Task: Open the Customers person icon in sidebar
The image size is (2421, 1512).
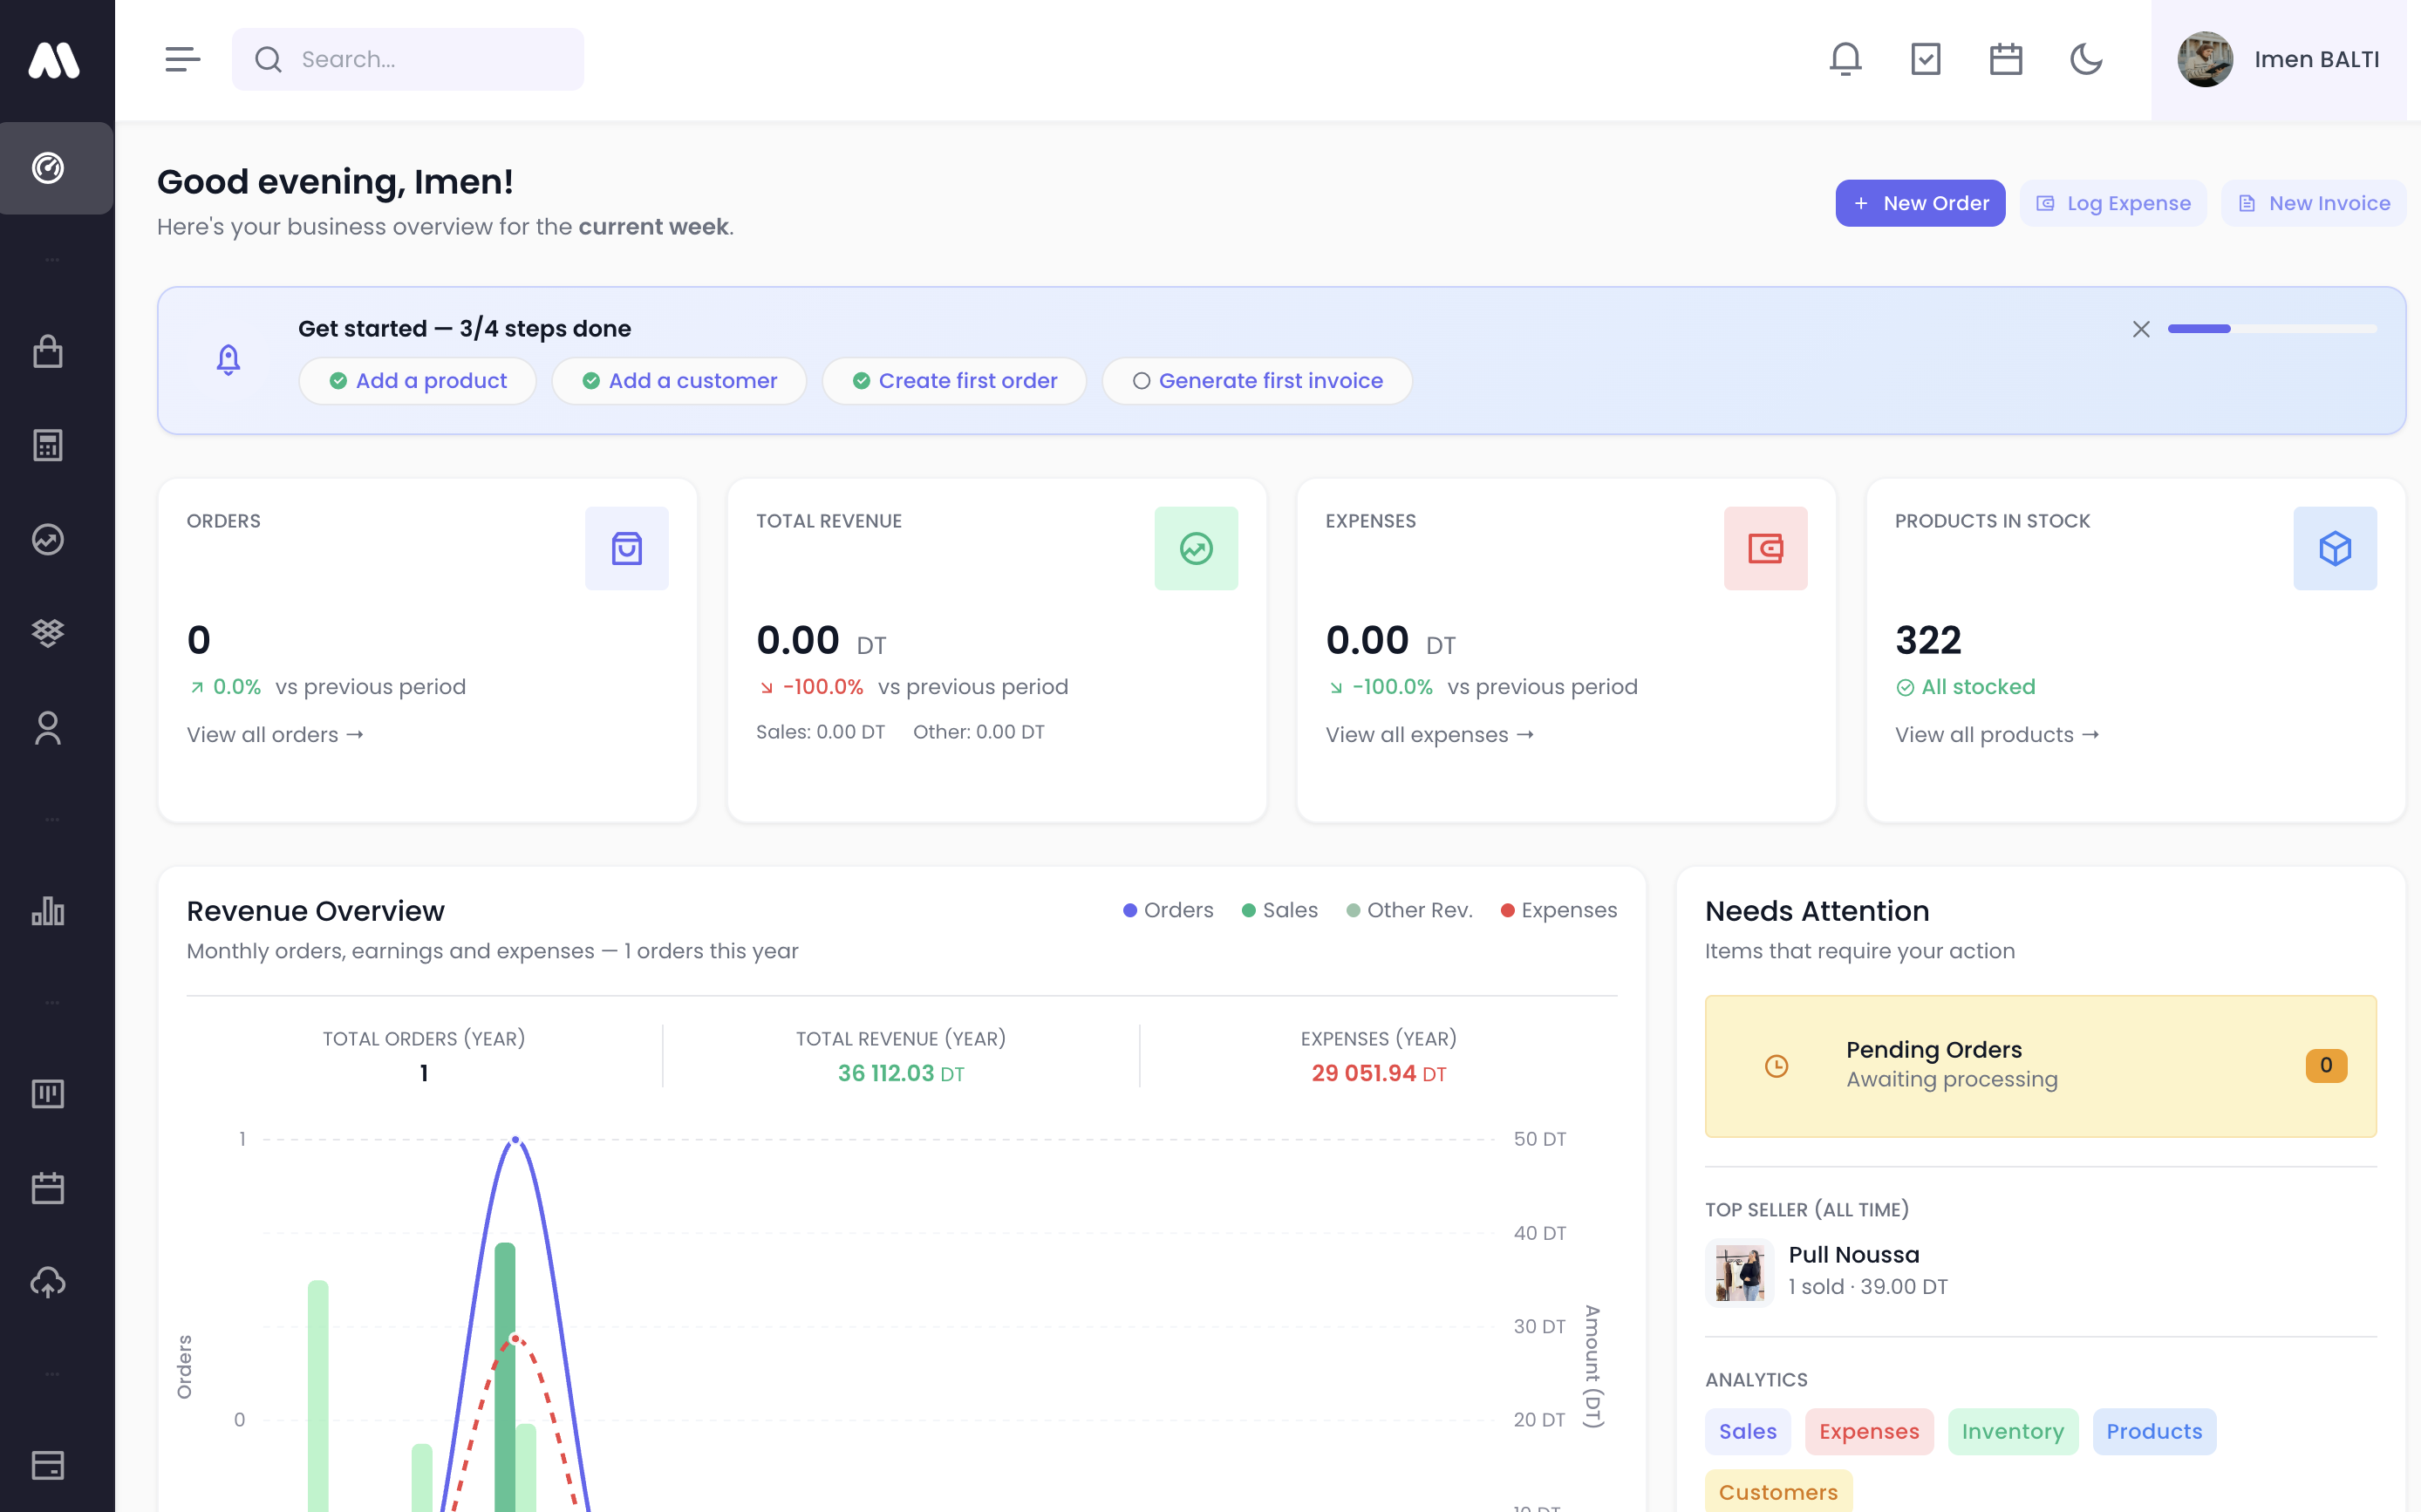Action: [49, 728]
